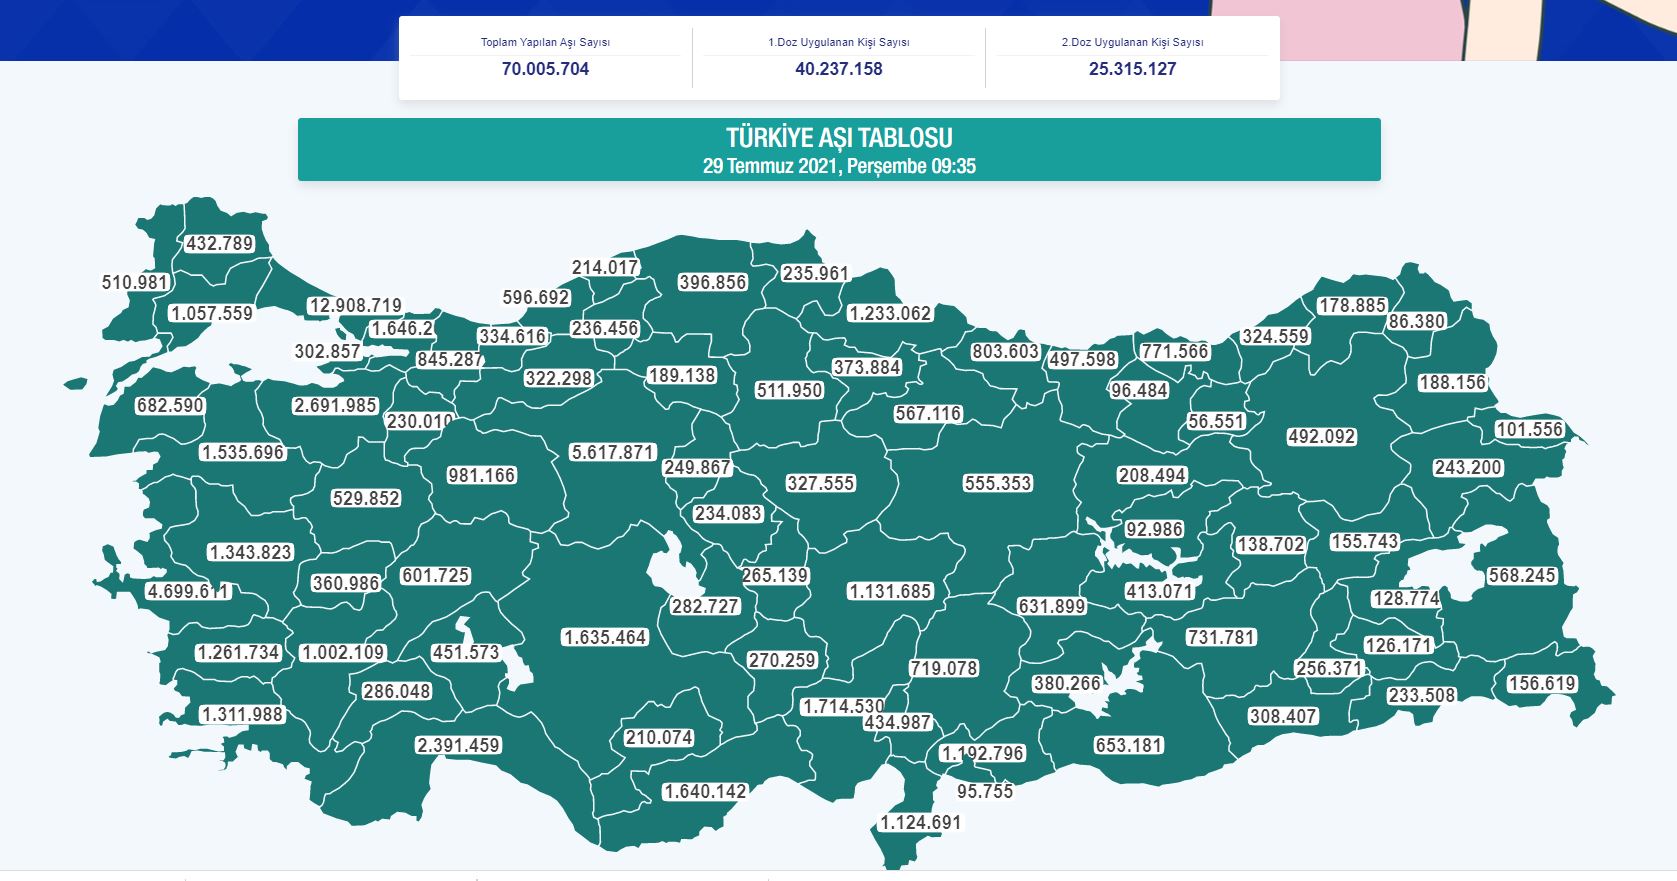Select the province labeled 4.699.611
The width and height of the screenshot is (1677, 881).
[x=189, y=591]
